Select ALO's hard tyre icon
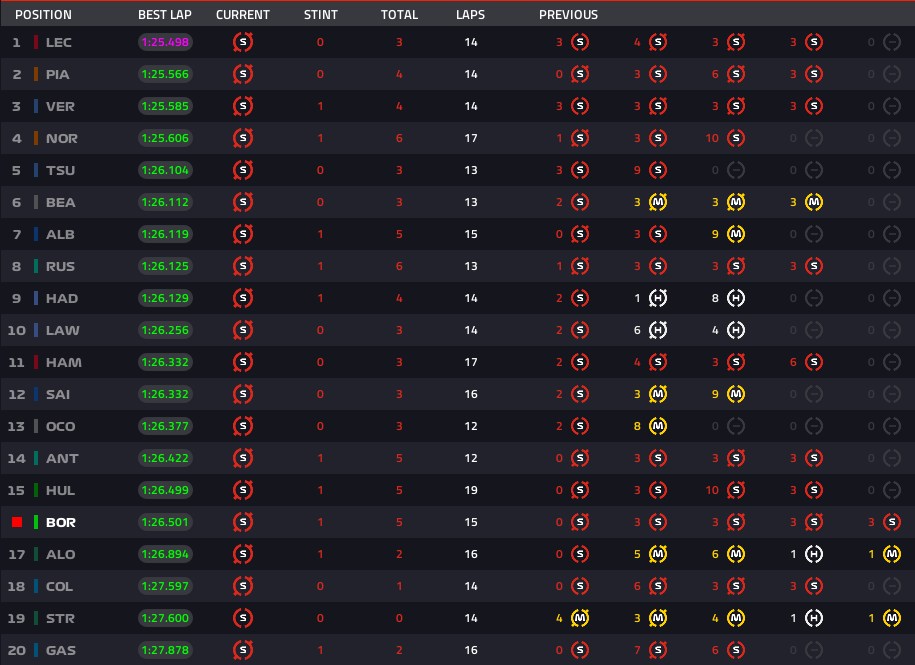This screenshot has width=915, height=665. coord(813,554)
